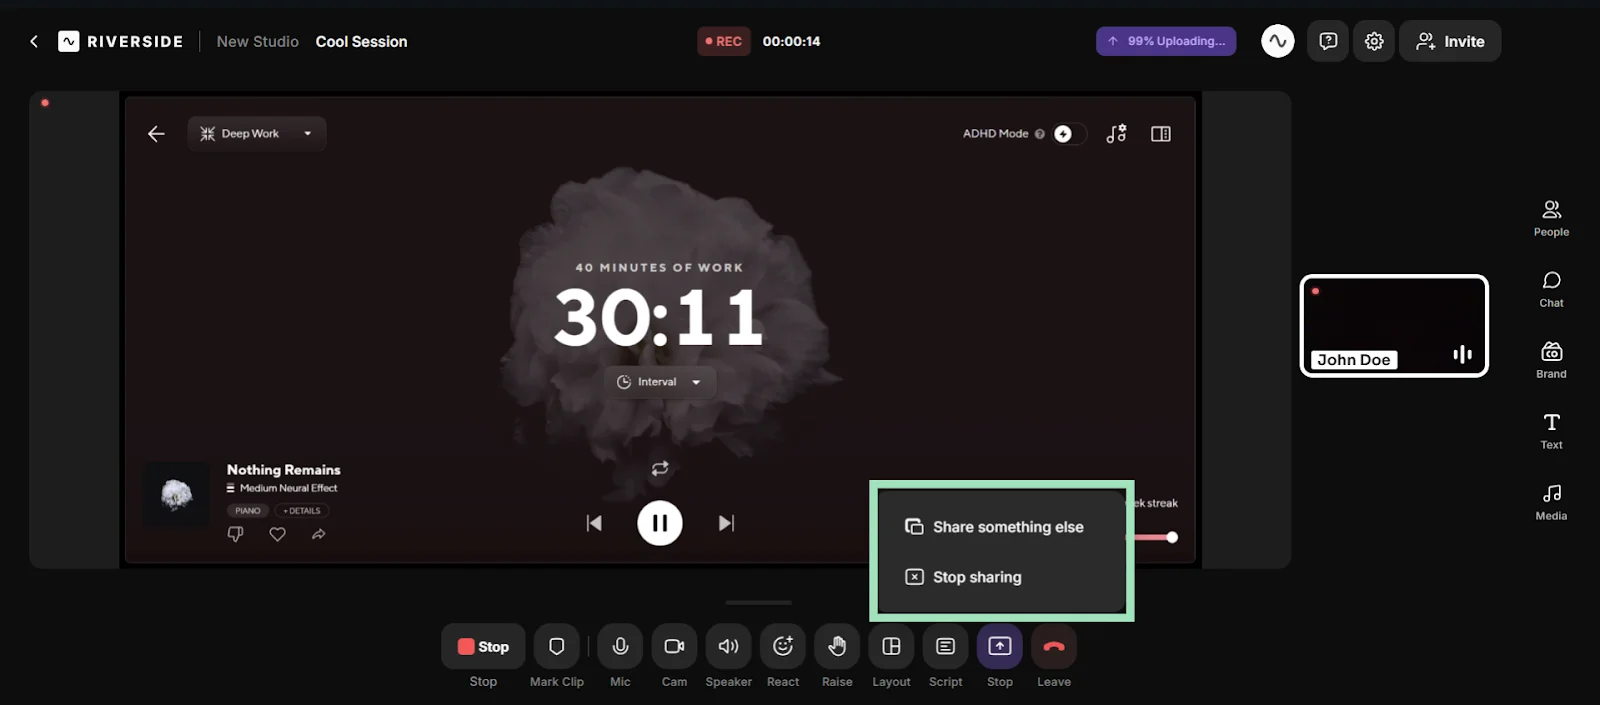
Task: Go back using the Riverside top-left chevron
Action: click(34, 41)
